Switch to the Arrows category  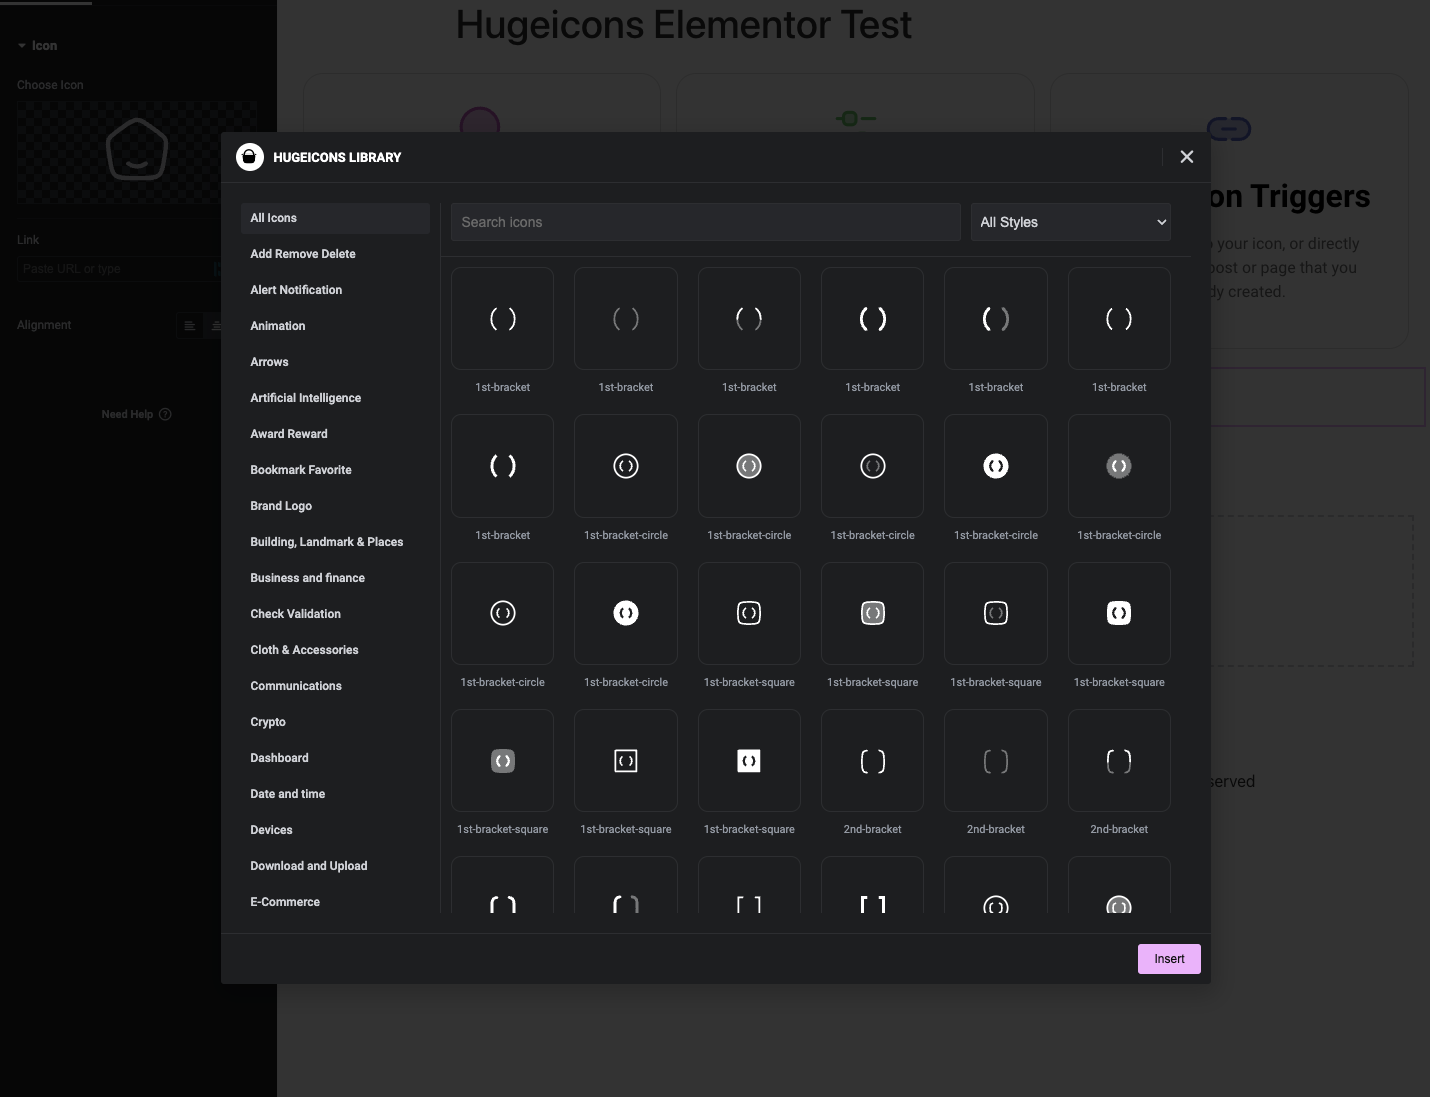(x=269, y=361)
